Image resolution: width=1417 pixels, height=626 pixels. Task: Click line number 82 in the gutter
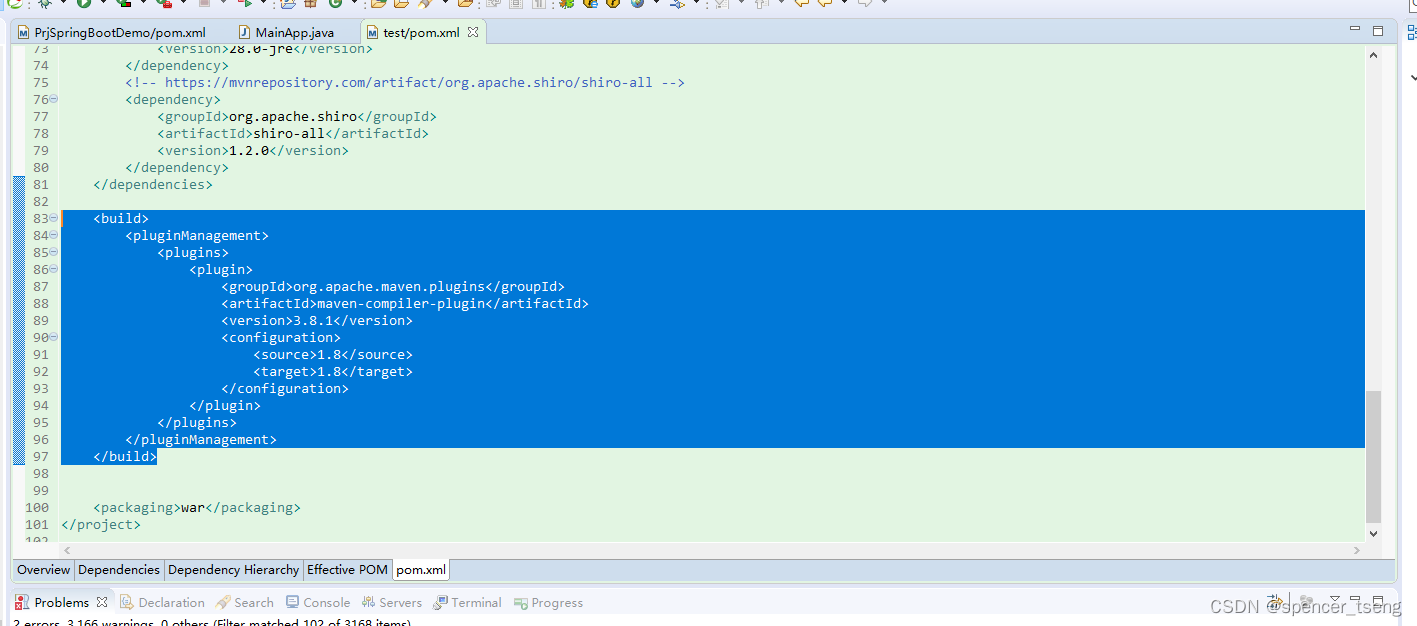tap(40, 201)
